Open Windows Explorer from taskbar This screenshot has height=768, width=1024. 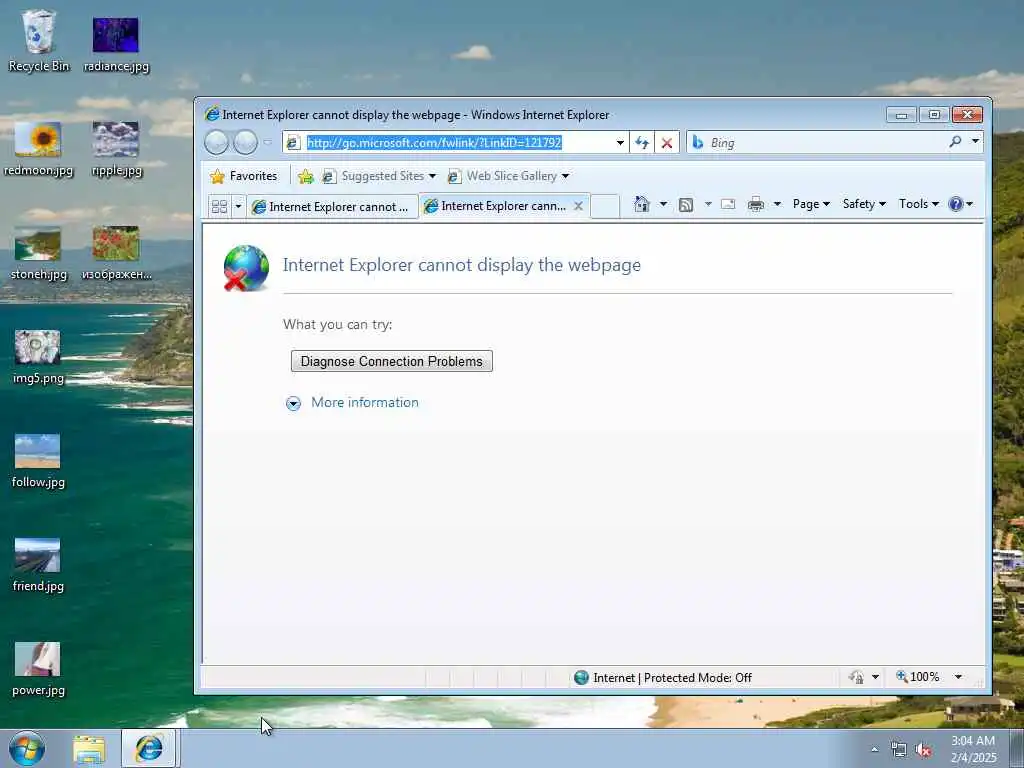pos(89,749)
